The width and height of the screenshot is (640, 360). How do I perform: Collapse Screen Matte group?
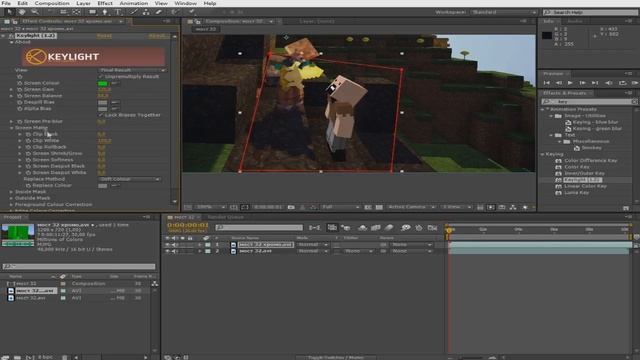click(11, 128)
